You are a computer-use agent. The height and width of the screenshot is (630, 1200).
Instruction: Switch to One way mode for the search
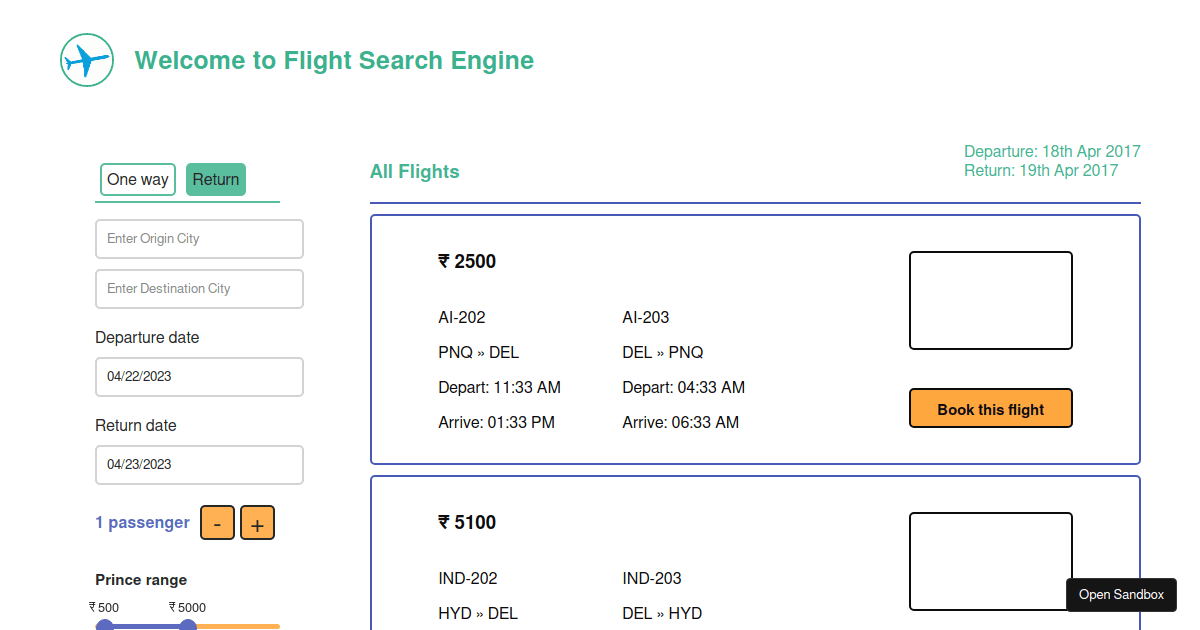coord(137,179)
